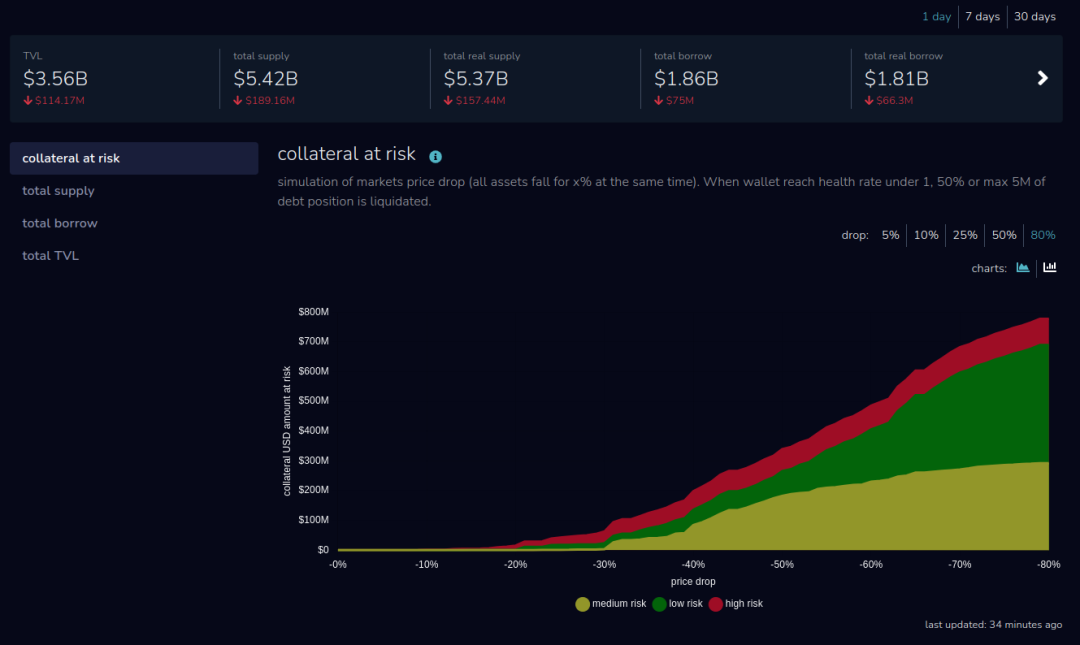1080x645 pixels.
Task: Select the 10% drop option
Action: click(x=926, y=235)
